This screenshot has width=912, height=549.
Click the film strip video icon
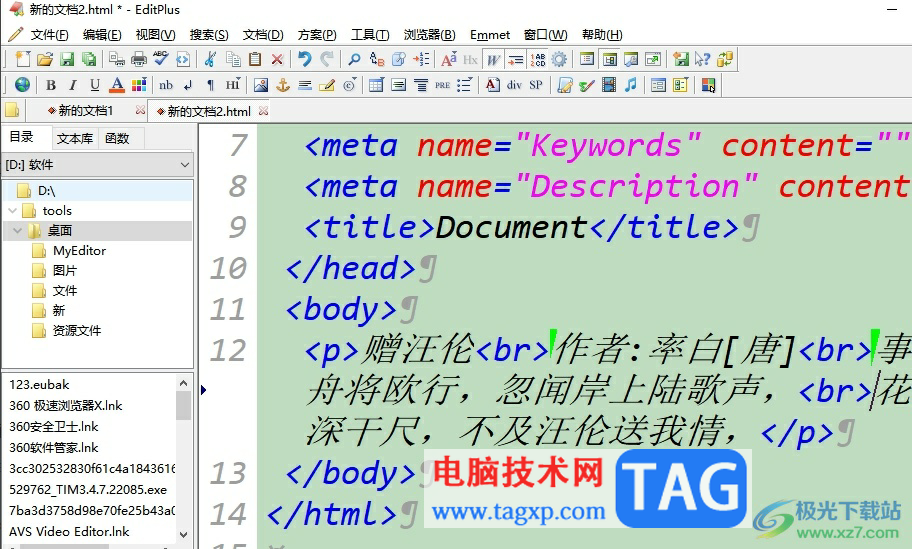coord(609,85)
